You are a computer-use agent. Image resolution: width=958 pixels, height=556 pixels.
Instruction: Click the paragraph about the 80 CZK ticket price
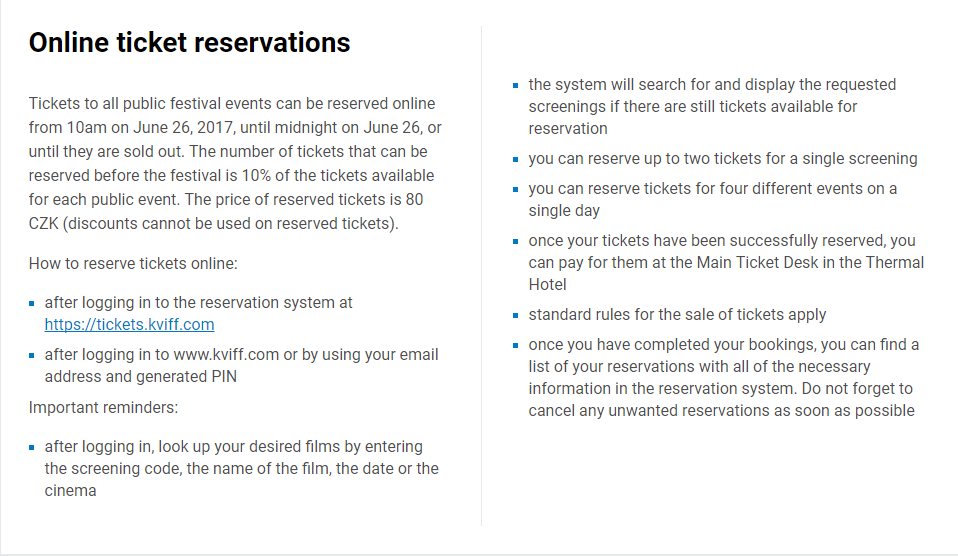tap(234, 163)
